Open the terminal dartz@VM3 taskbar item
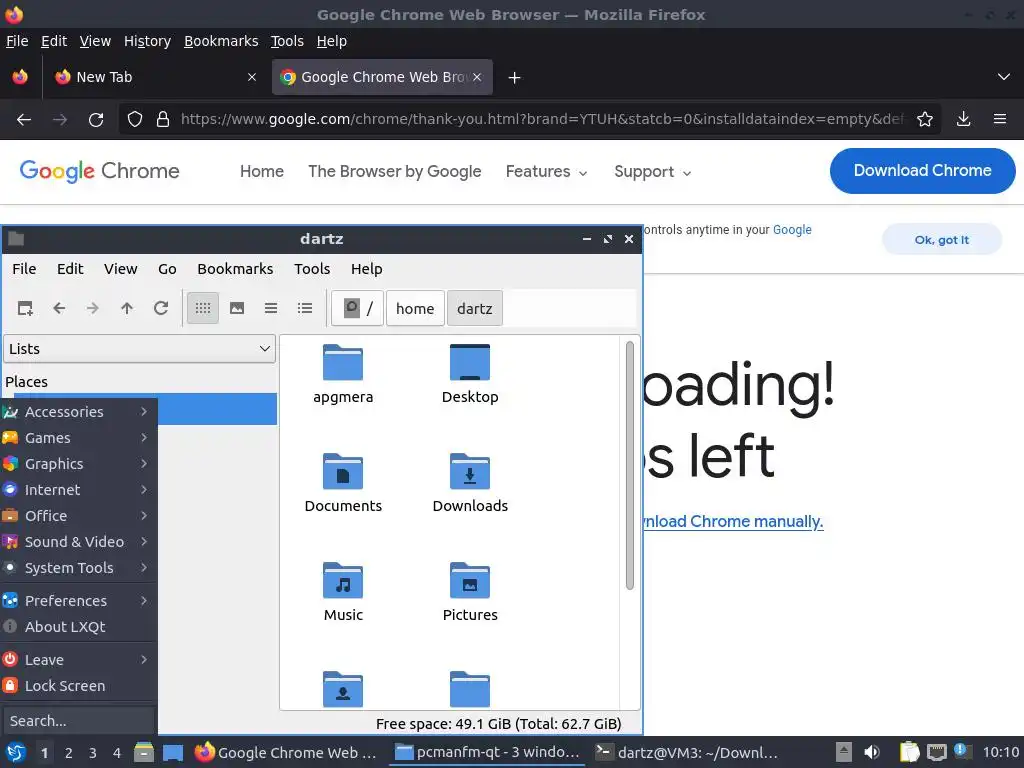Image resolution: width=1024 pixels, height=768 pixels. (687, 752)
